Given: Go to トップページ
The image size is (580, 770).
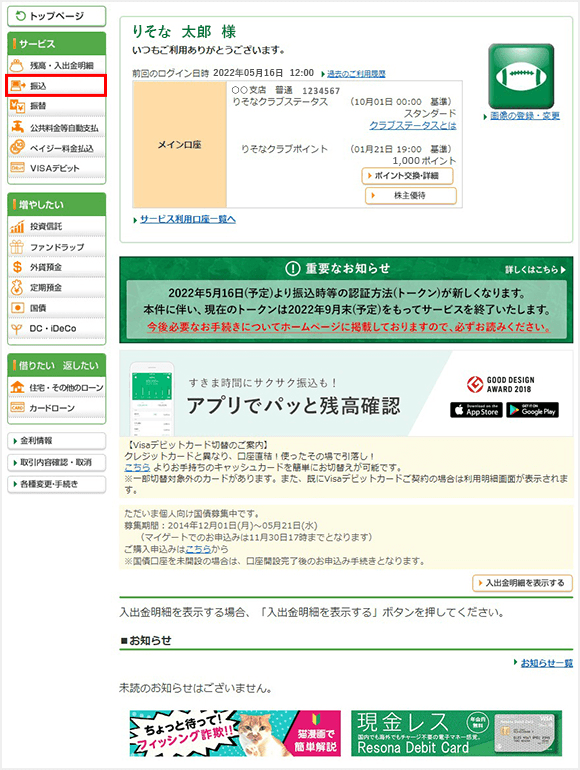Looking at the screenshot, I should (x=56, y=16).
